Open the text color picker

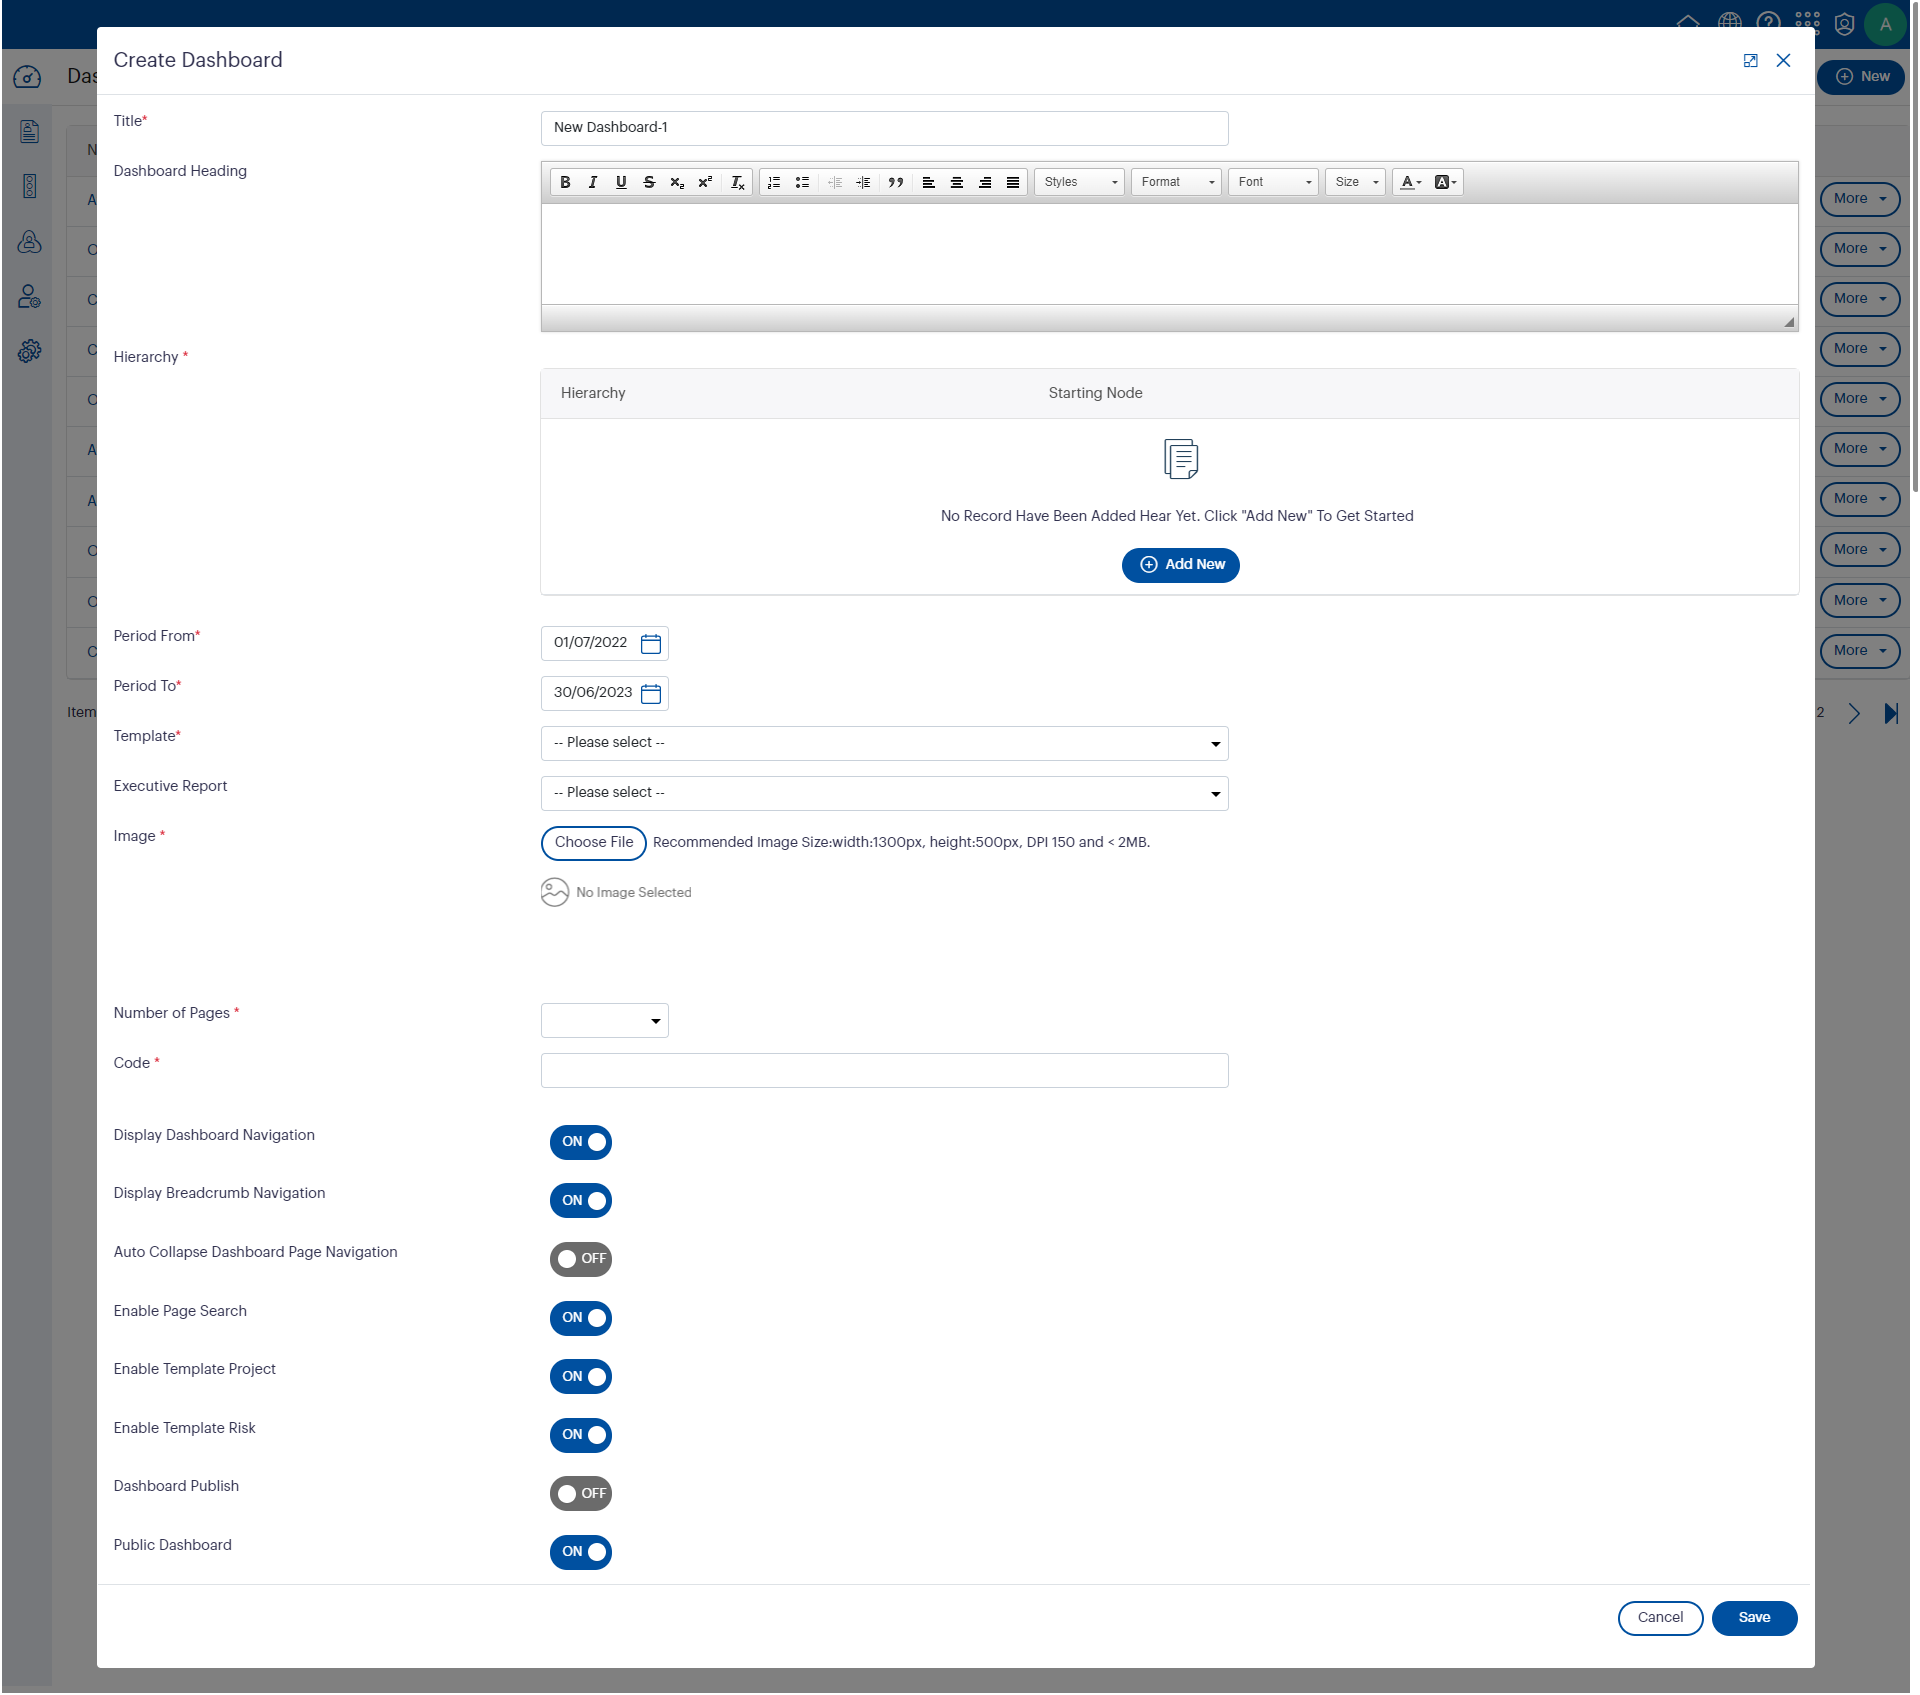[x=1410, y=182]
